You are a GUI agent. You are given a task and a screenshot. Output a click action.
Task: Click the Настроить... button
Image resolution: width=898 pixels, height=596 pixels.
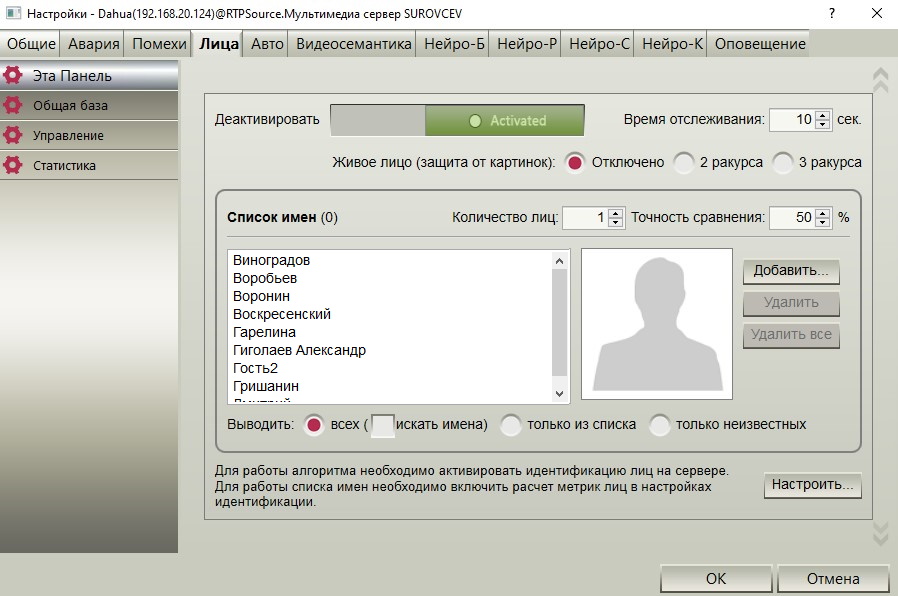click(812, 485)
